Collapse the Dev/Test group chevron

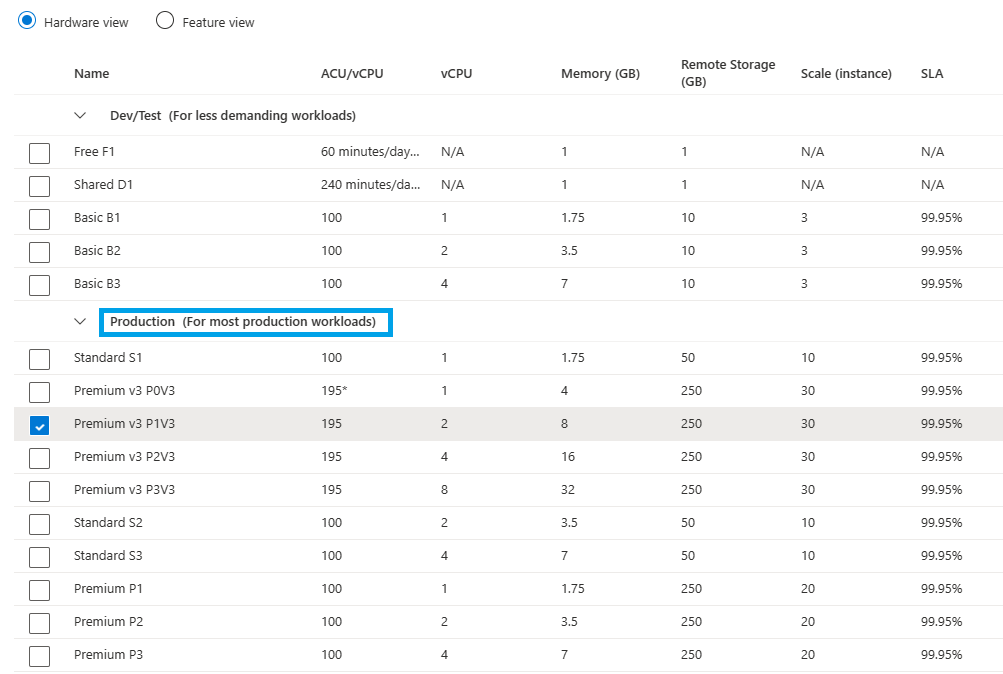coord(81,116)
